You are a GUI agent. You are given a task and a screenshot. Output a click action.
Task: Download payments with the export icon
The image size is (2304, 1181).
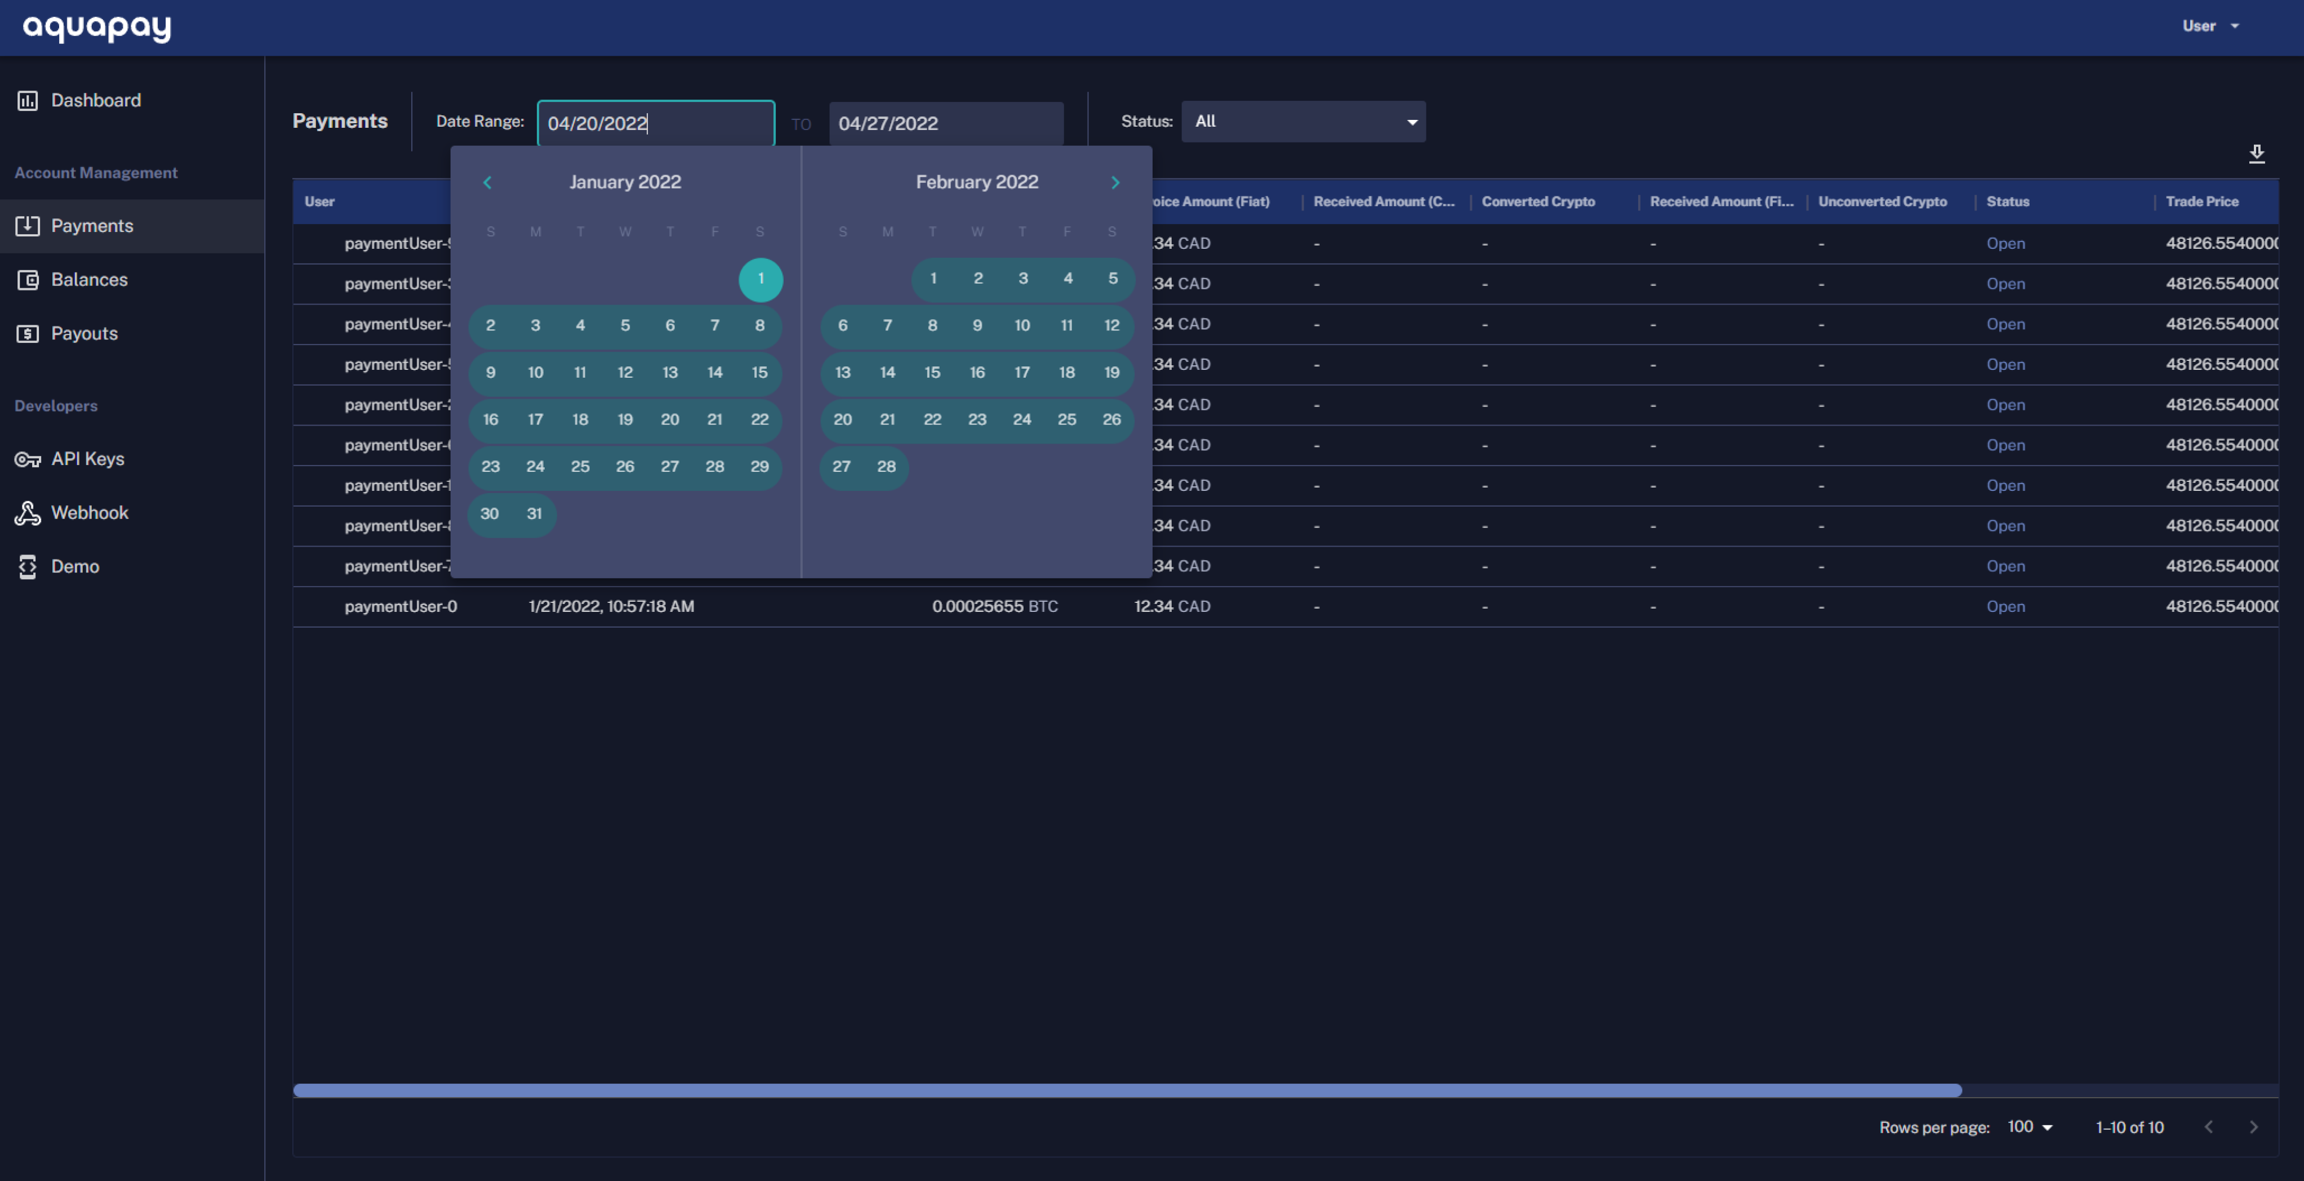point(2256,154)
